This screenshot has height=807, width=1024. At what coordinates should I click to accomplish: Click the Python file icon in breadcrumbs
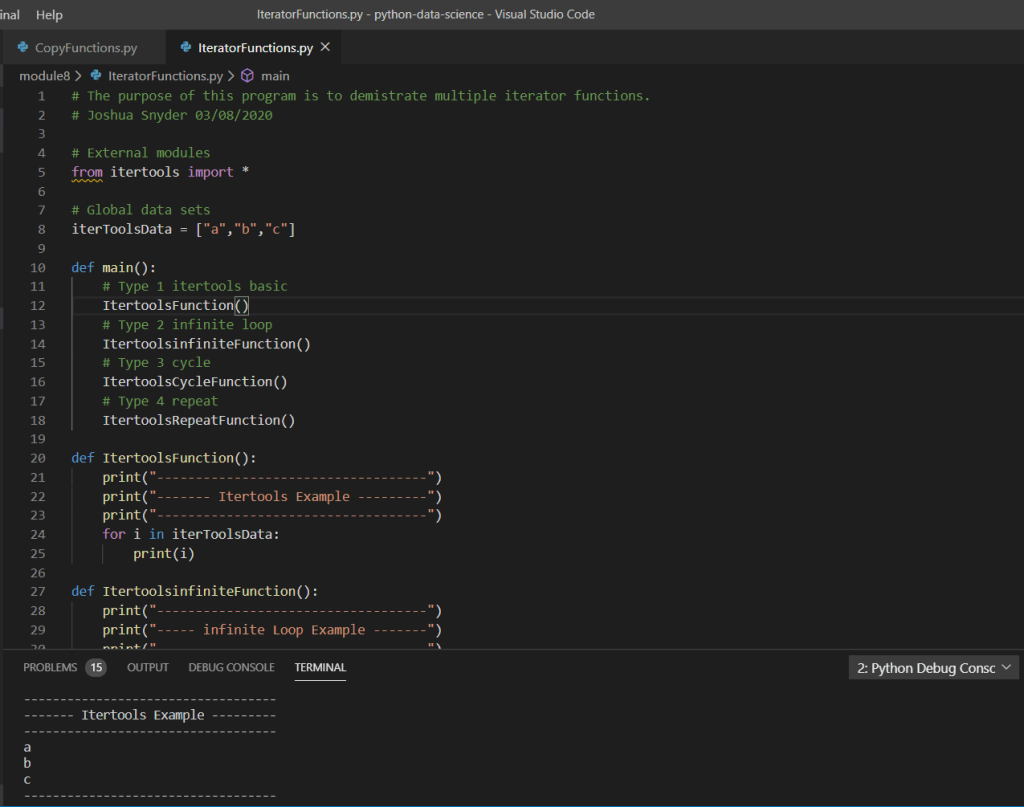(x=97, y=76)
